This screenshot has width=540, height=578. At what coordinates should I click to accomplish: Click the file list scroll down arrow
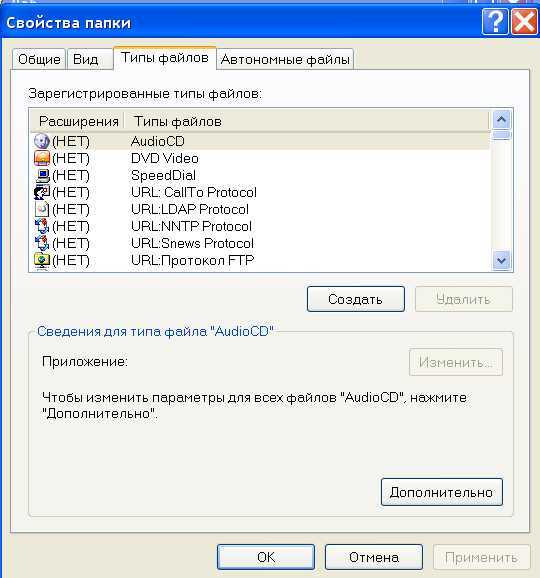click(501, 261)
